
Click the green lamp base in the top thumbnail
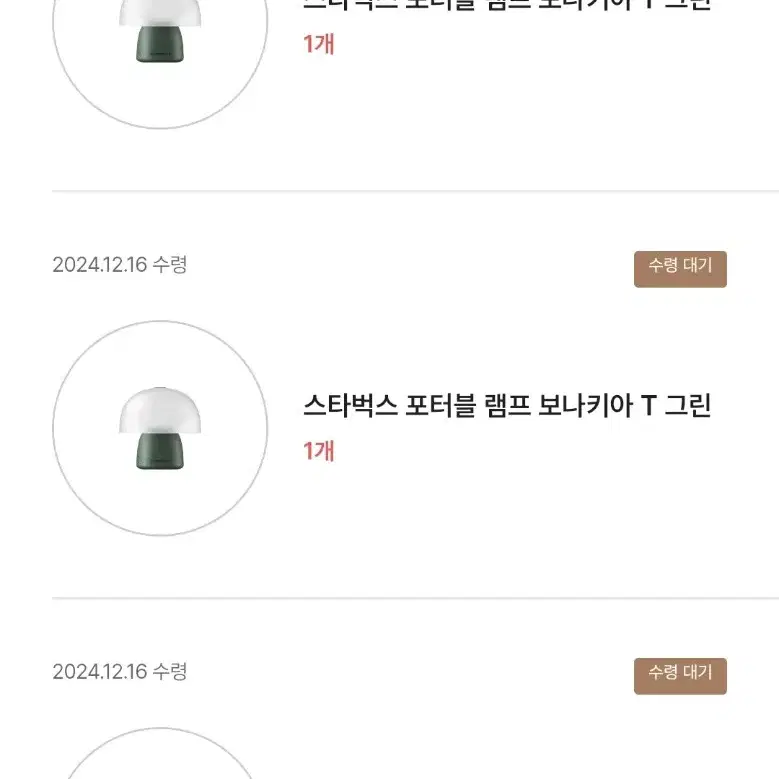tap(160, 44)
